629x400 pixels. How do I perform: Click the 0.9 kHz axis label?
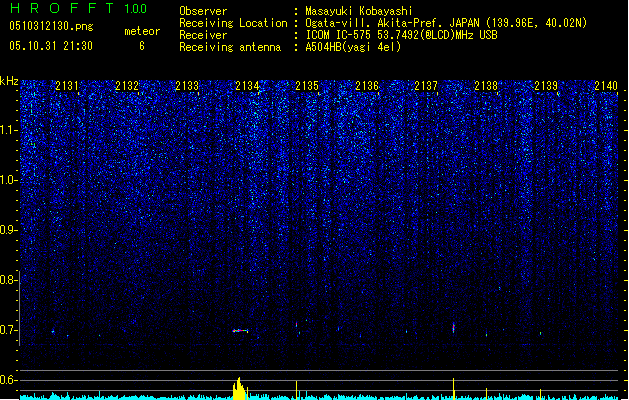pyautogui.click(x=8, y=230)
